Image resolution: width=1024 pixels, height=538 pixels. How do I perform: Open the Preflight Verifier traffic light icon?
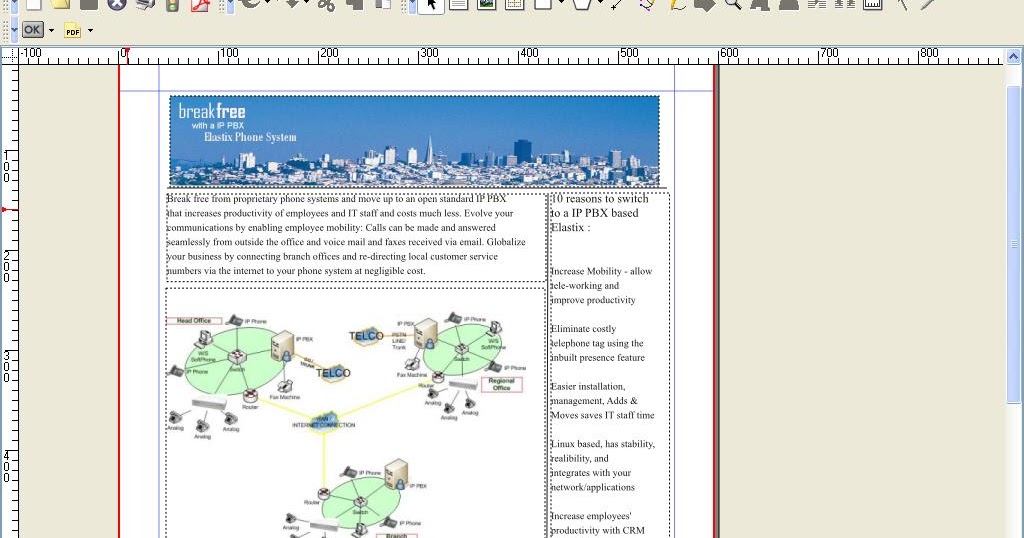click(172, 4)
